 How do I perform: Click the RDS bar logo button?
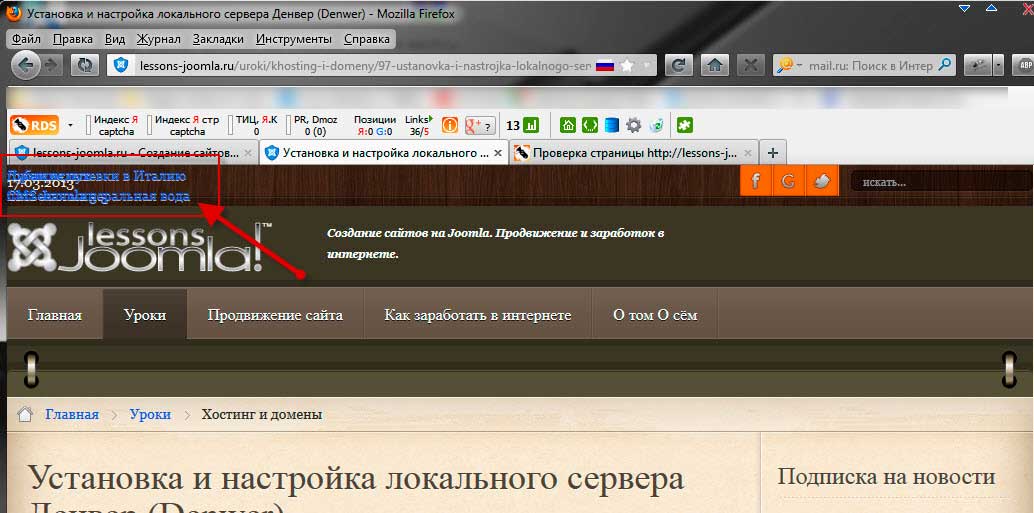click(x=34, y=125)
